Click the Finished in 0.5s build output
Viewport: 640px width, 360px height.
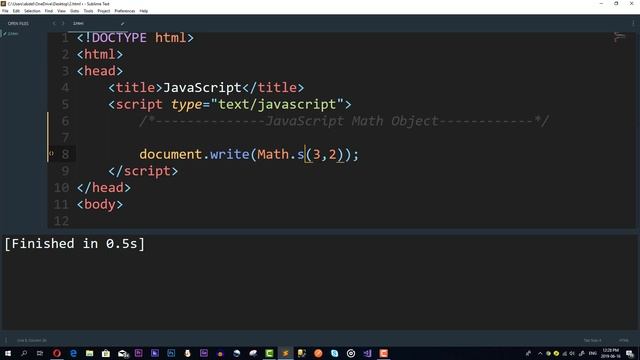coord(74,244)
